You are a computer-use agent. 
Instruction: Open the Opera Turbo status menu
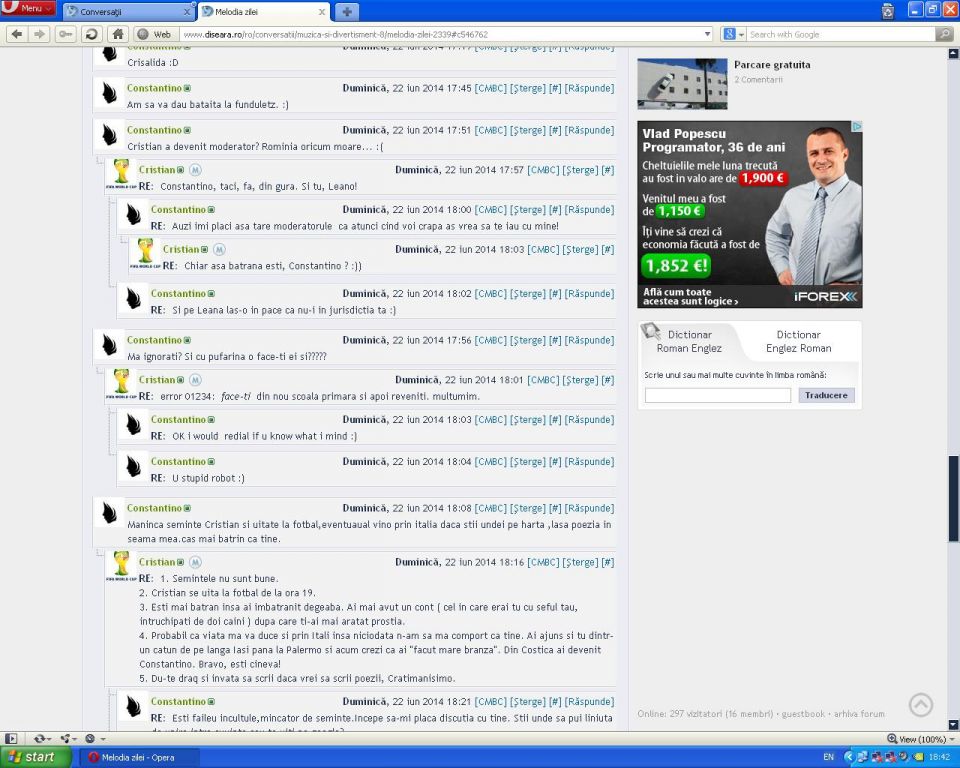[95, 738]
